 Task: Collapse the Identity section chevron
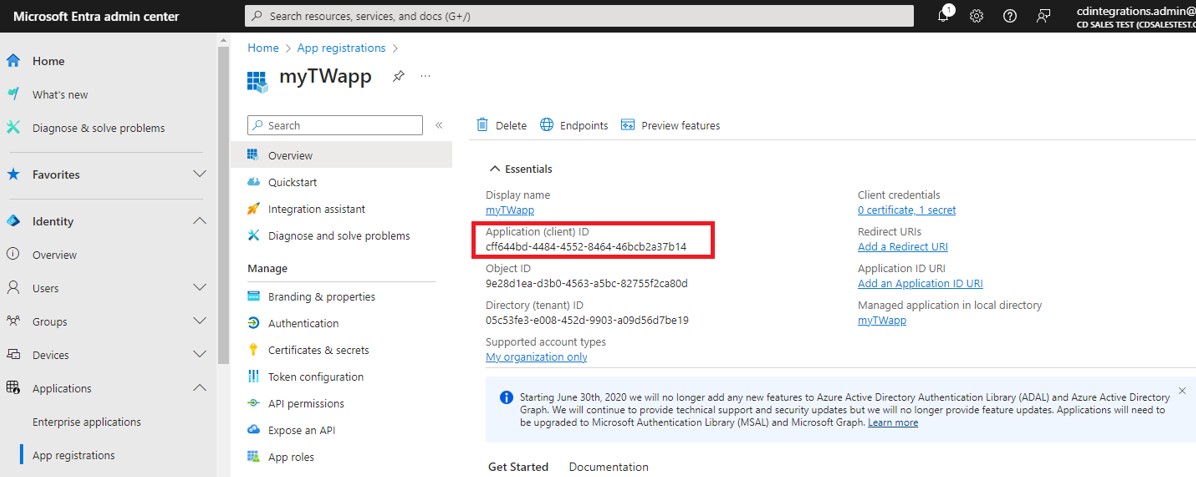click(200, 221)
